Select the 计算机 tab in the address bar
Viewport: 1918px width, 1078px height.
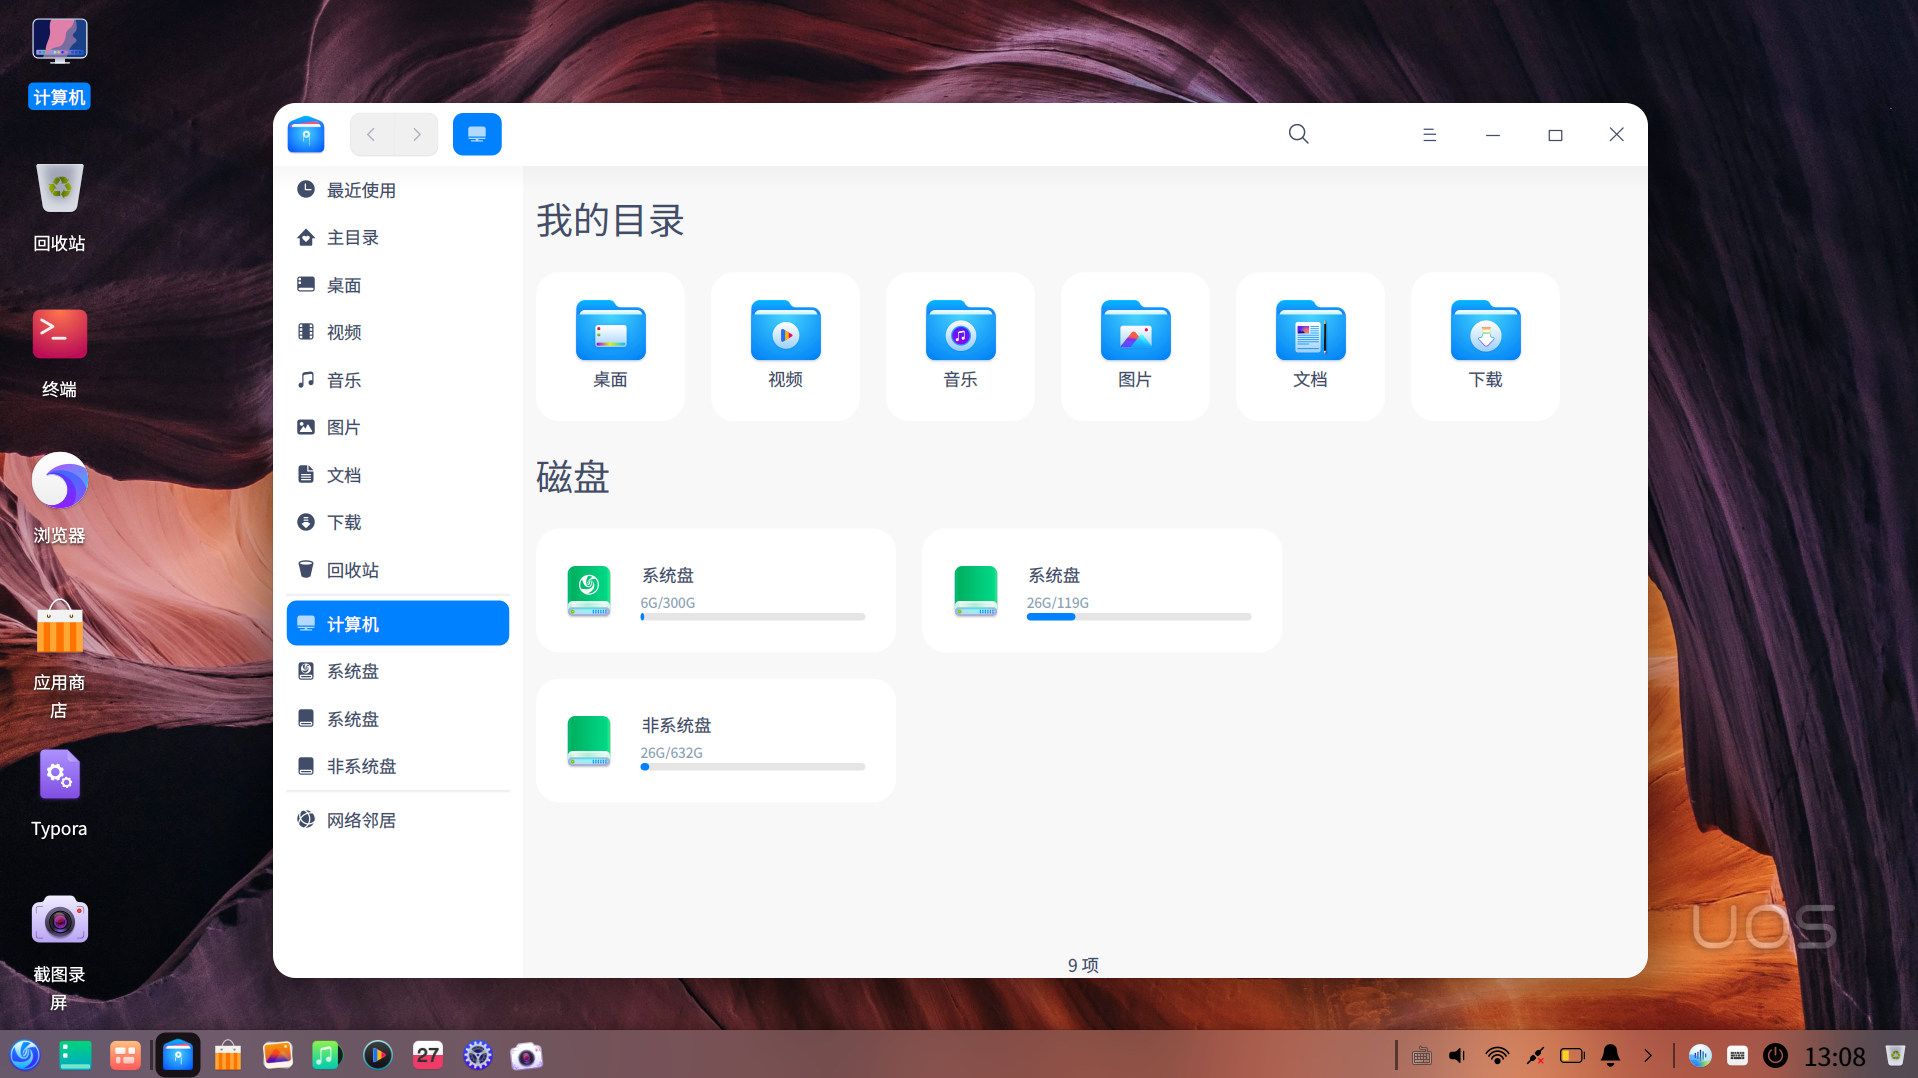click(x=477, y=133)
